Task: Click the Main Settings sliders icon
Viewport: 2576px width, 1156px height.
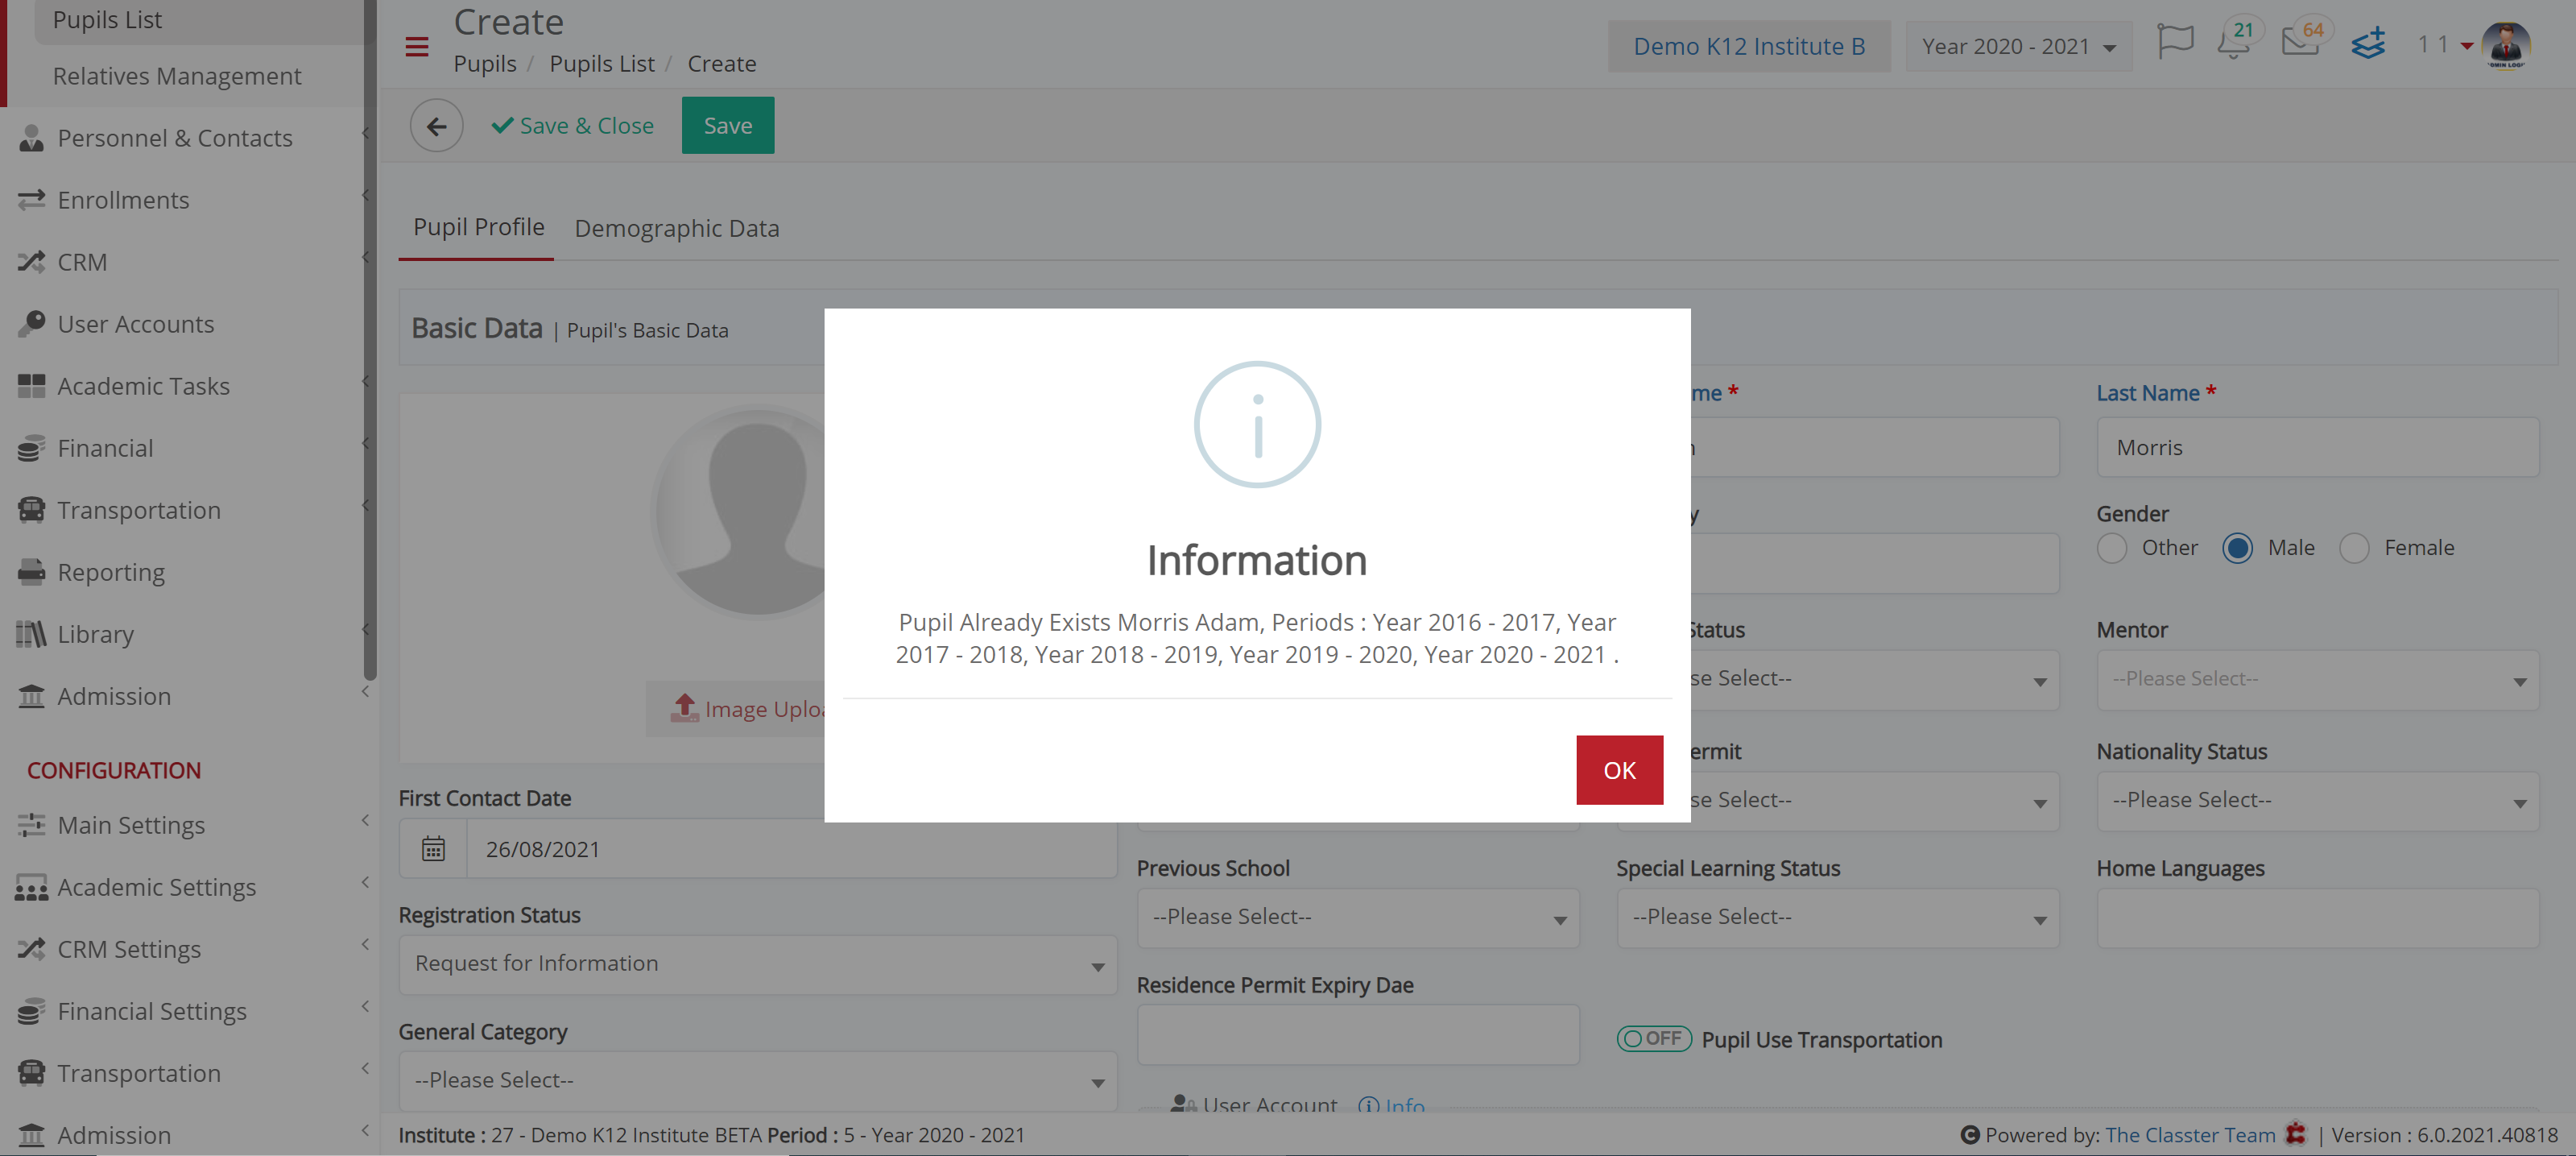Action: pos(31,825)
